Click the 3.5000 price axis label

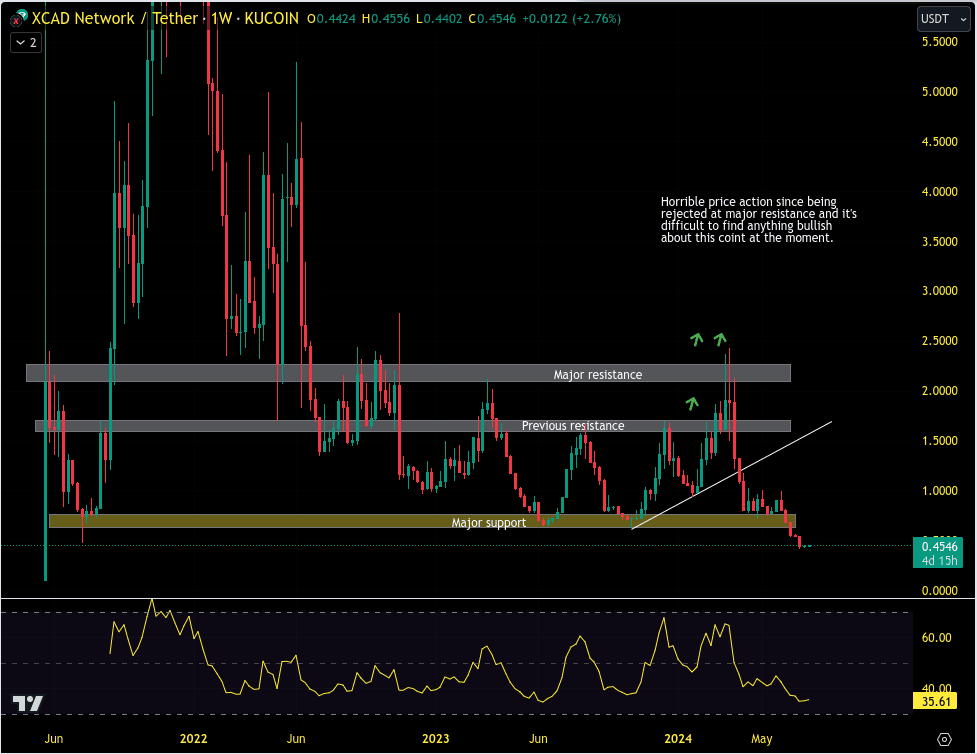tap(940, 241)
